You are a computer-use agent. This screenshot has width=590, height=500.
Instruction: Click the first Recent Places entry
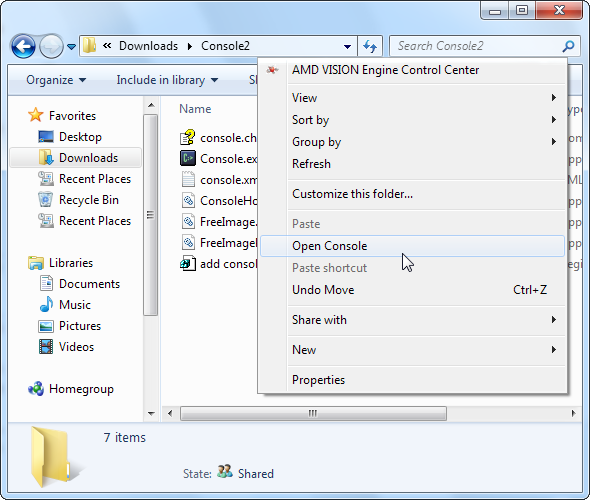click(95, 179)
